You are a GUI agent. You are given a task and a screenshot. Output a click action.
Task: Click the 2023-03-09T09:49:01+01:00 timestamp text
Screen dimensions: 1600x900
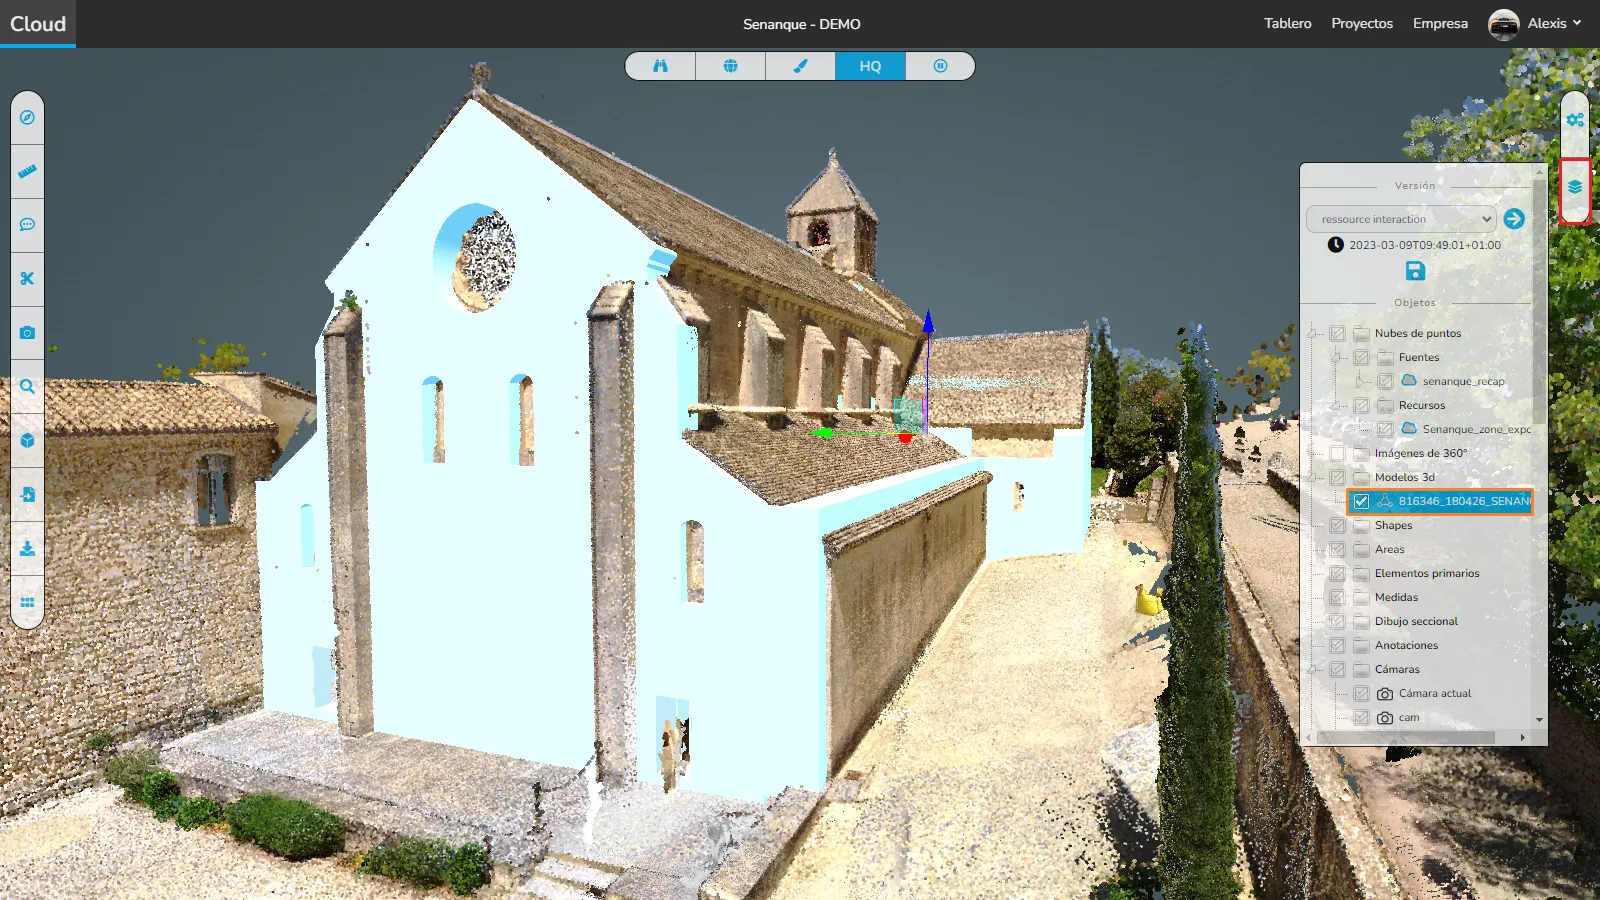click(x=1425, y=245)
